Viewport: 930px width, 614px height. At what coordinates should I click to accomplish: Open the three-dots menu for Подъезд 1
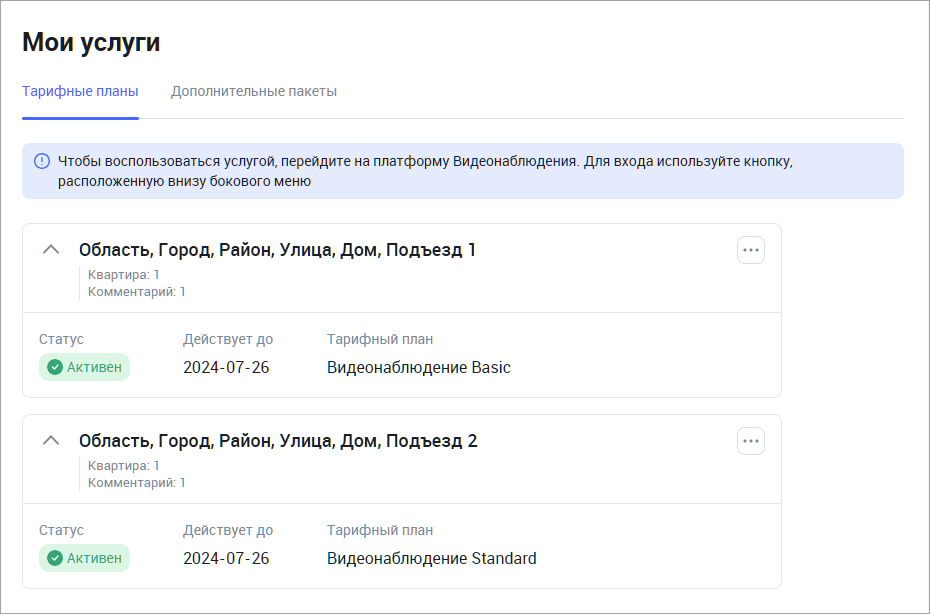[x=750, y=250]
